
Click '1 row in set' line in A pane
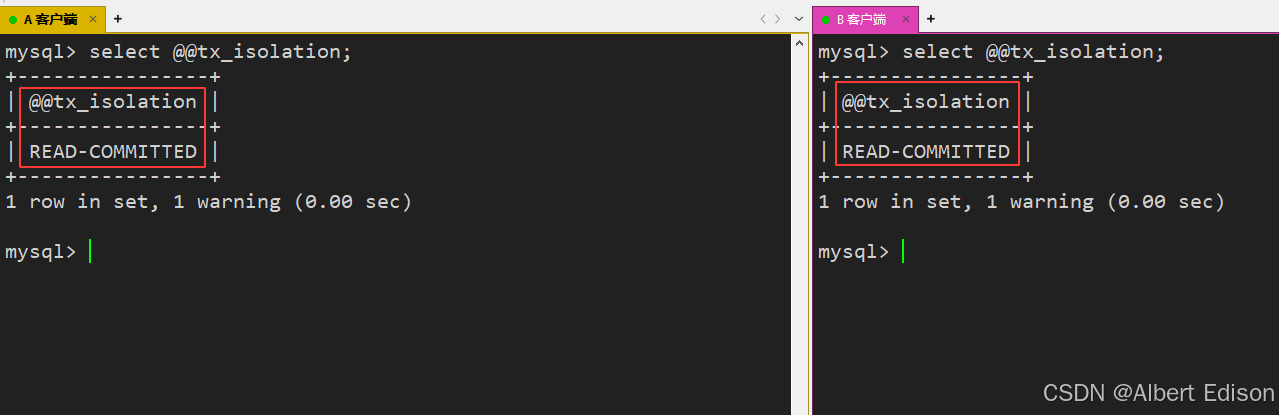(209, 202)
